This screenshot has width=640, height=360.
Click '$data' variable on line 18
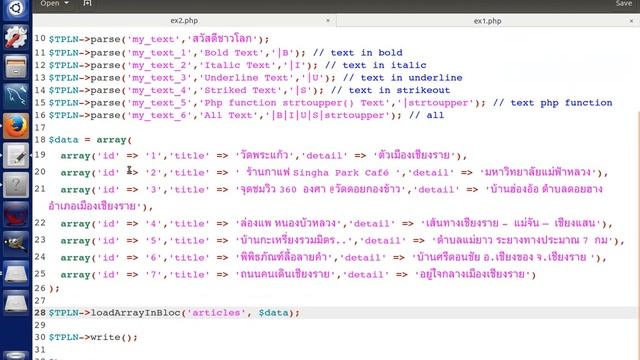(63, 140)
